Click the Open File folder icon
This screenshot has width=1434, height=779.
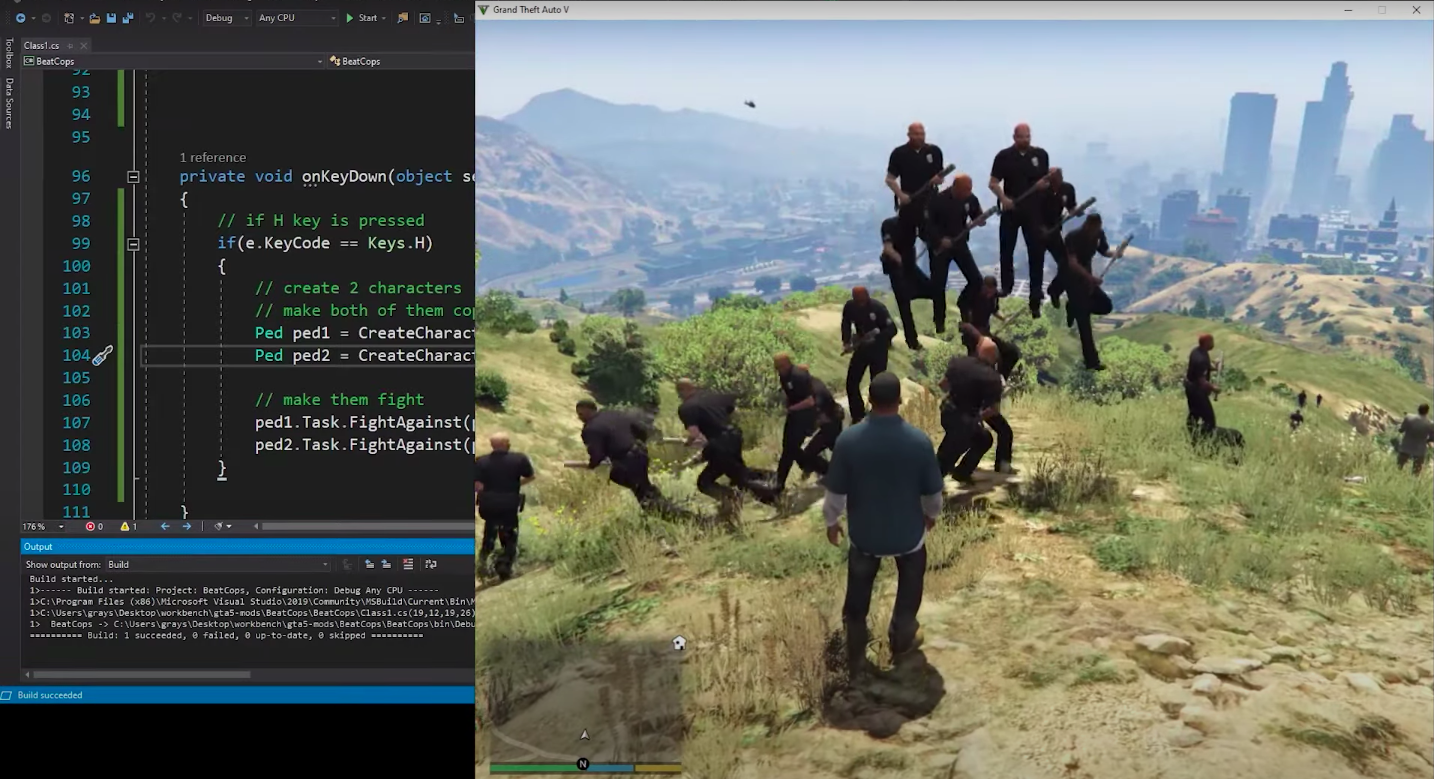click(95, 18)
